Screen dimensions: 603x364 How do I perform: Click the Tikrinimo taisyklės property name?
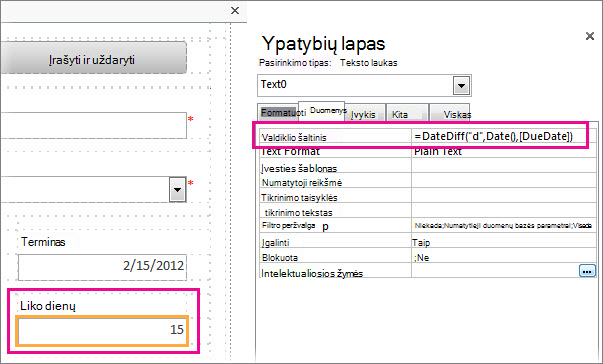point(300,198)
